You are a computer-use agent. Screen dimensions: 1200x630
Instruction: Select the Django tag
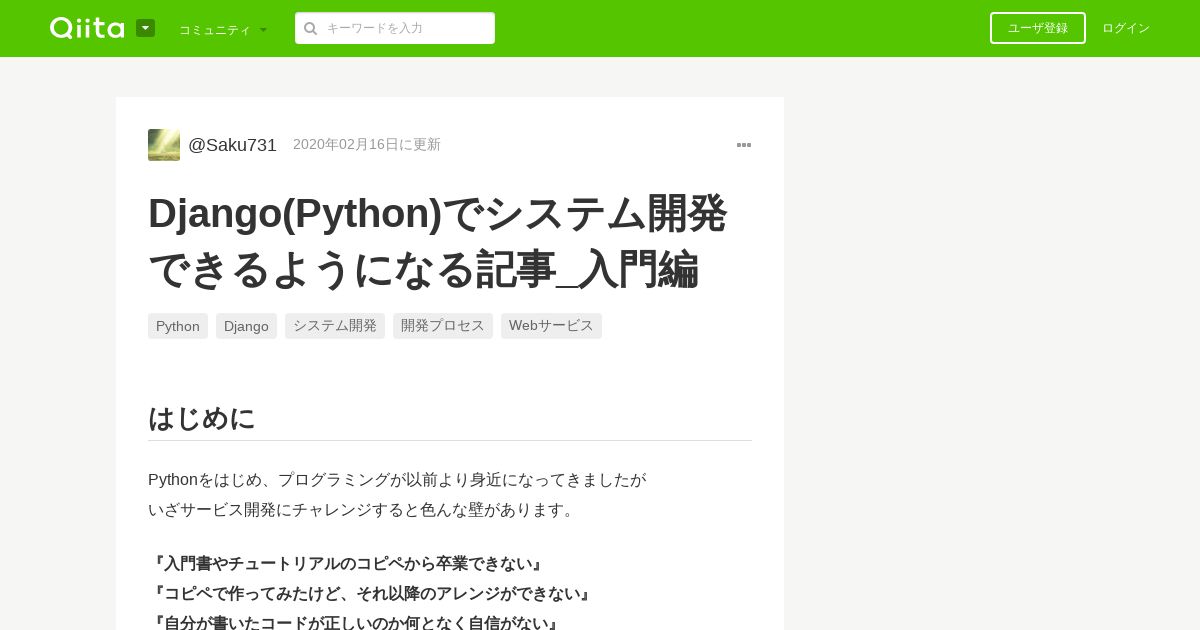(246, 326)
